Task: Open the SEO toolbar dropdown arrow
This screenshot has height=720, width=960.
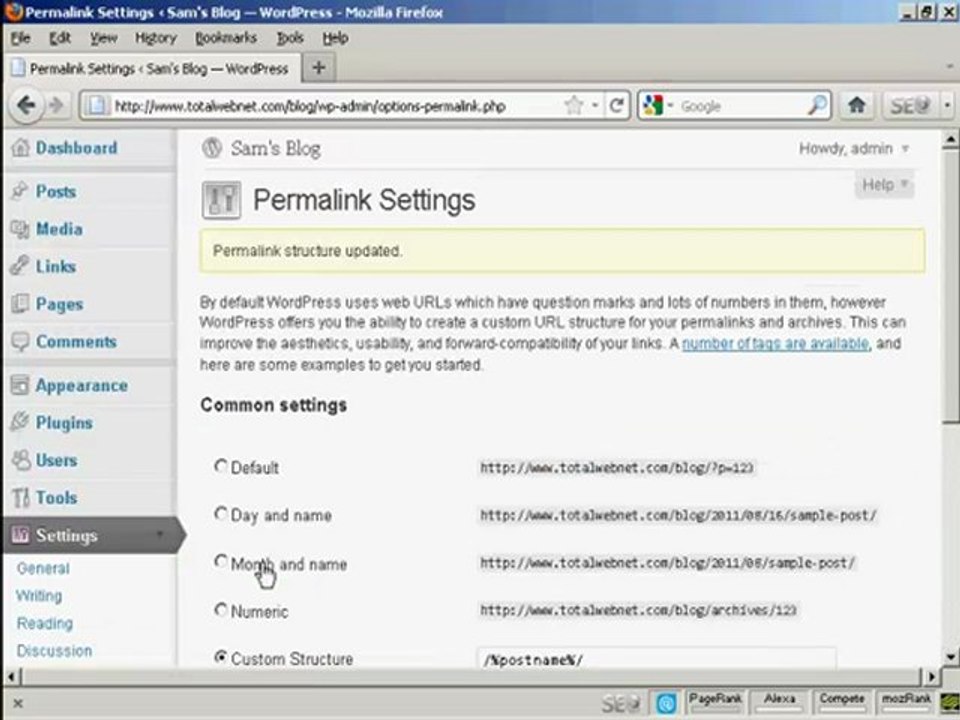Action: tap(948, 105)
